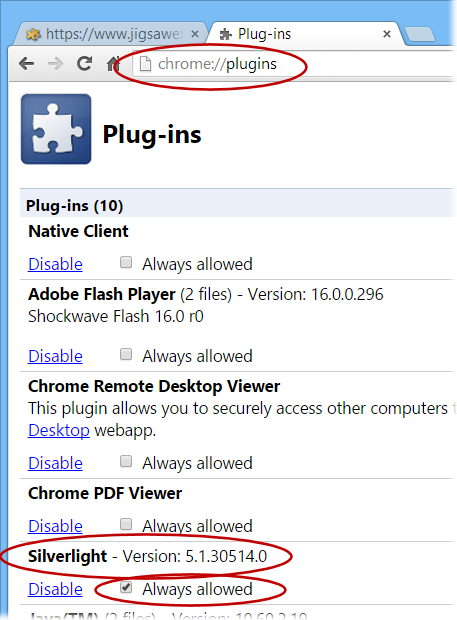Viewport: 457px width, 620px height.
Task: Click the browser Back arrow
Action: click(x=26, y=64)
